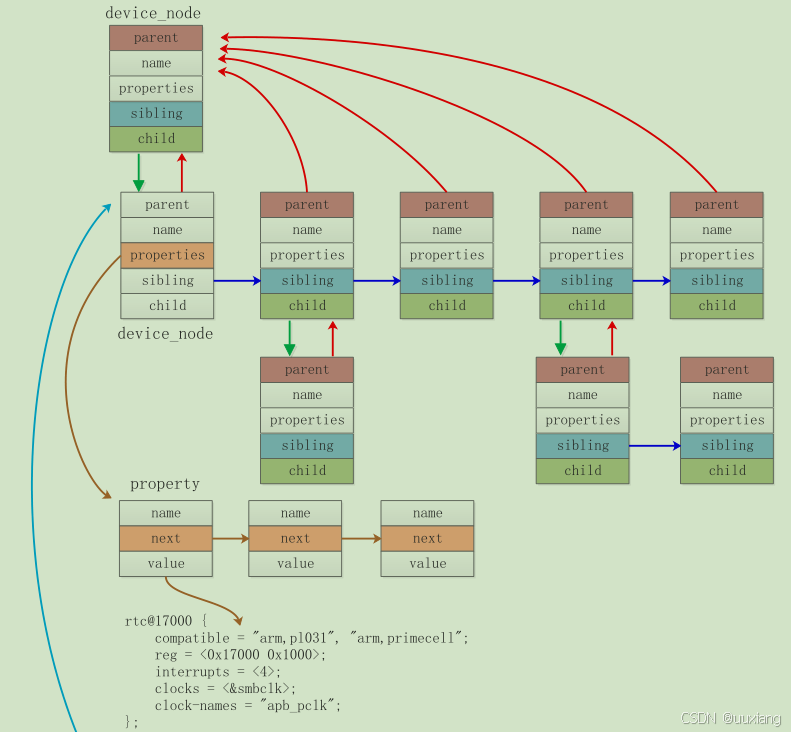791x732 pixels.
Task: Click the 'compatible = "arm,pl031"' code line
Action: (311, 638)
